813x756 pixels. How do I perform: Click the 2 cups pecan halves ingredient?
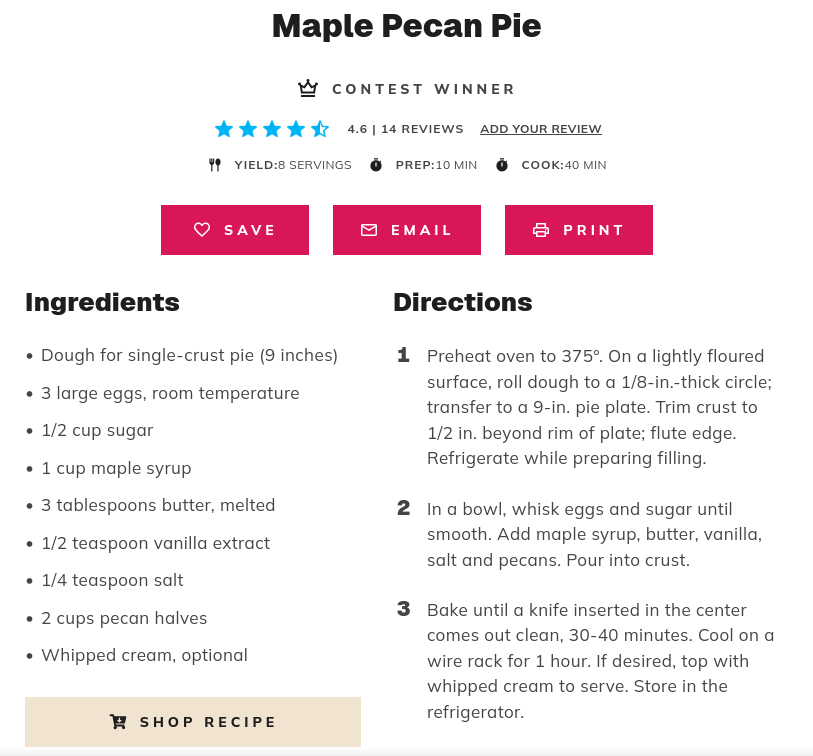click(x=124, y=618)
